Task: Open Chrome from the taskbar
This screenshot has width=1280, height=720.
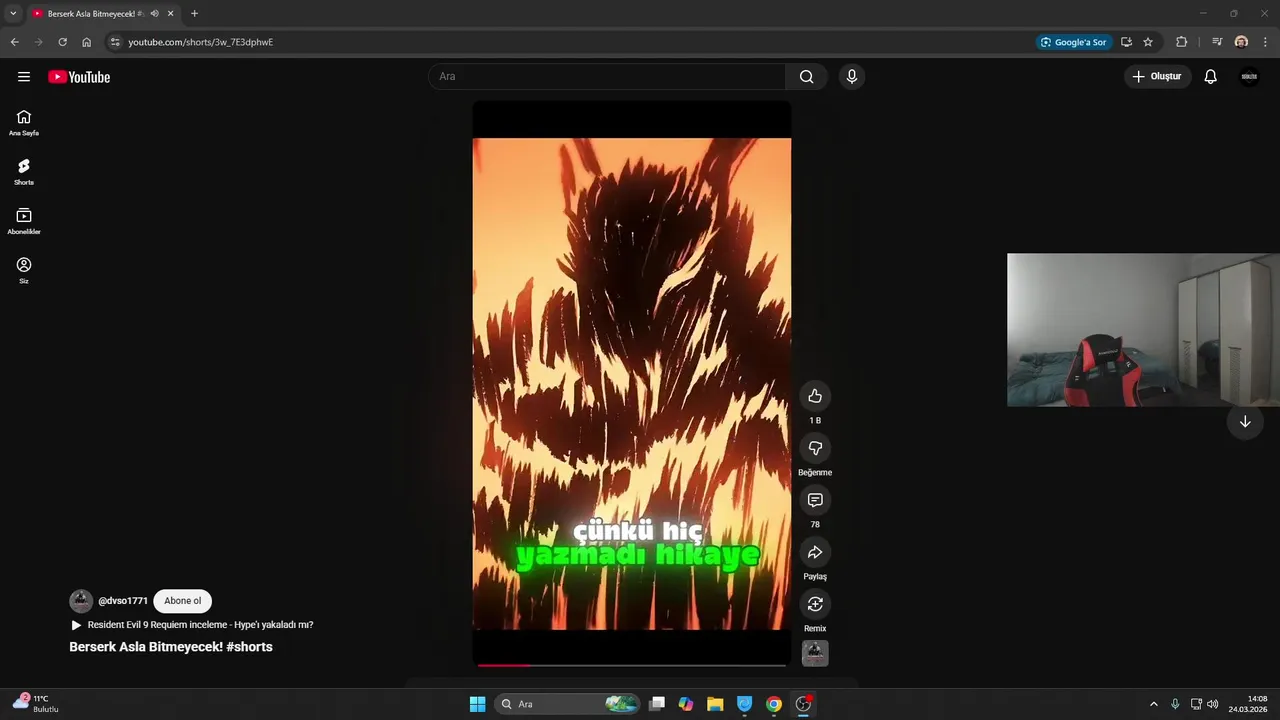Action: [774, 704]
